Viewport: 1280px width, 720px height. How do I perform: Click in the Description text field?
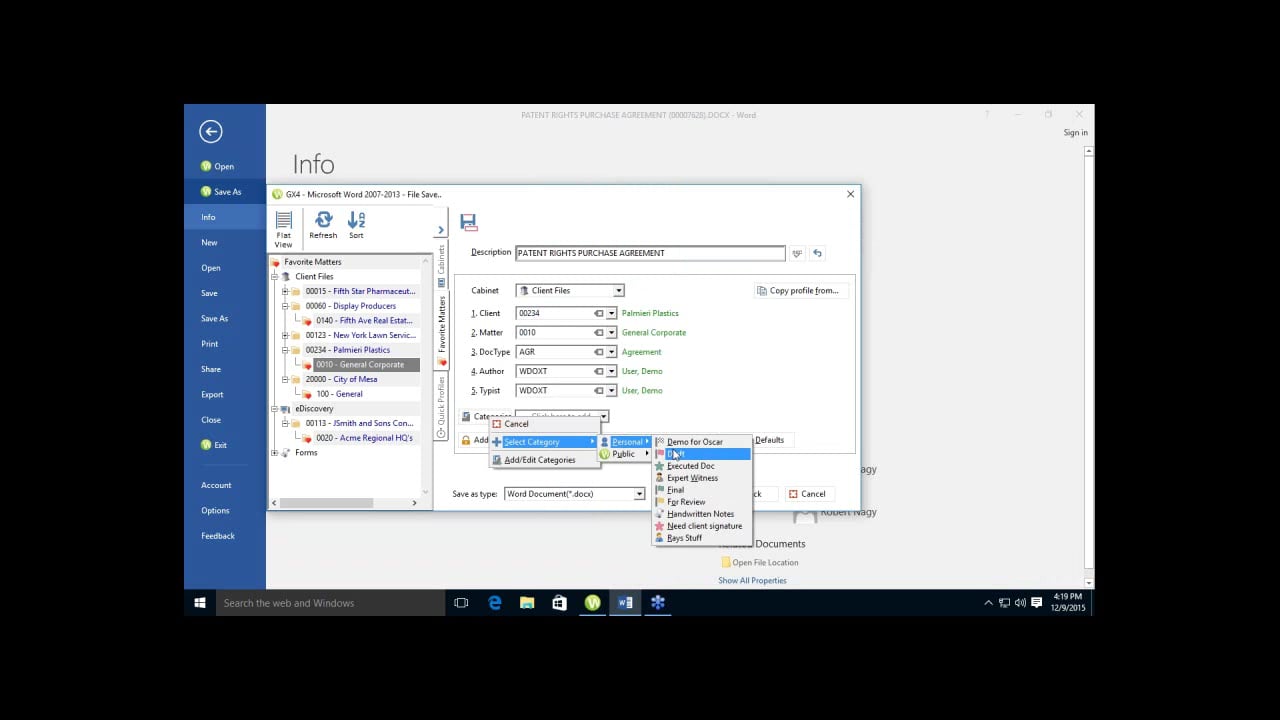(649, 254)
